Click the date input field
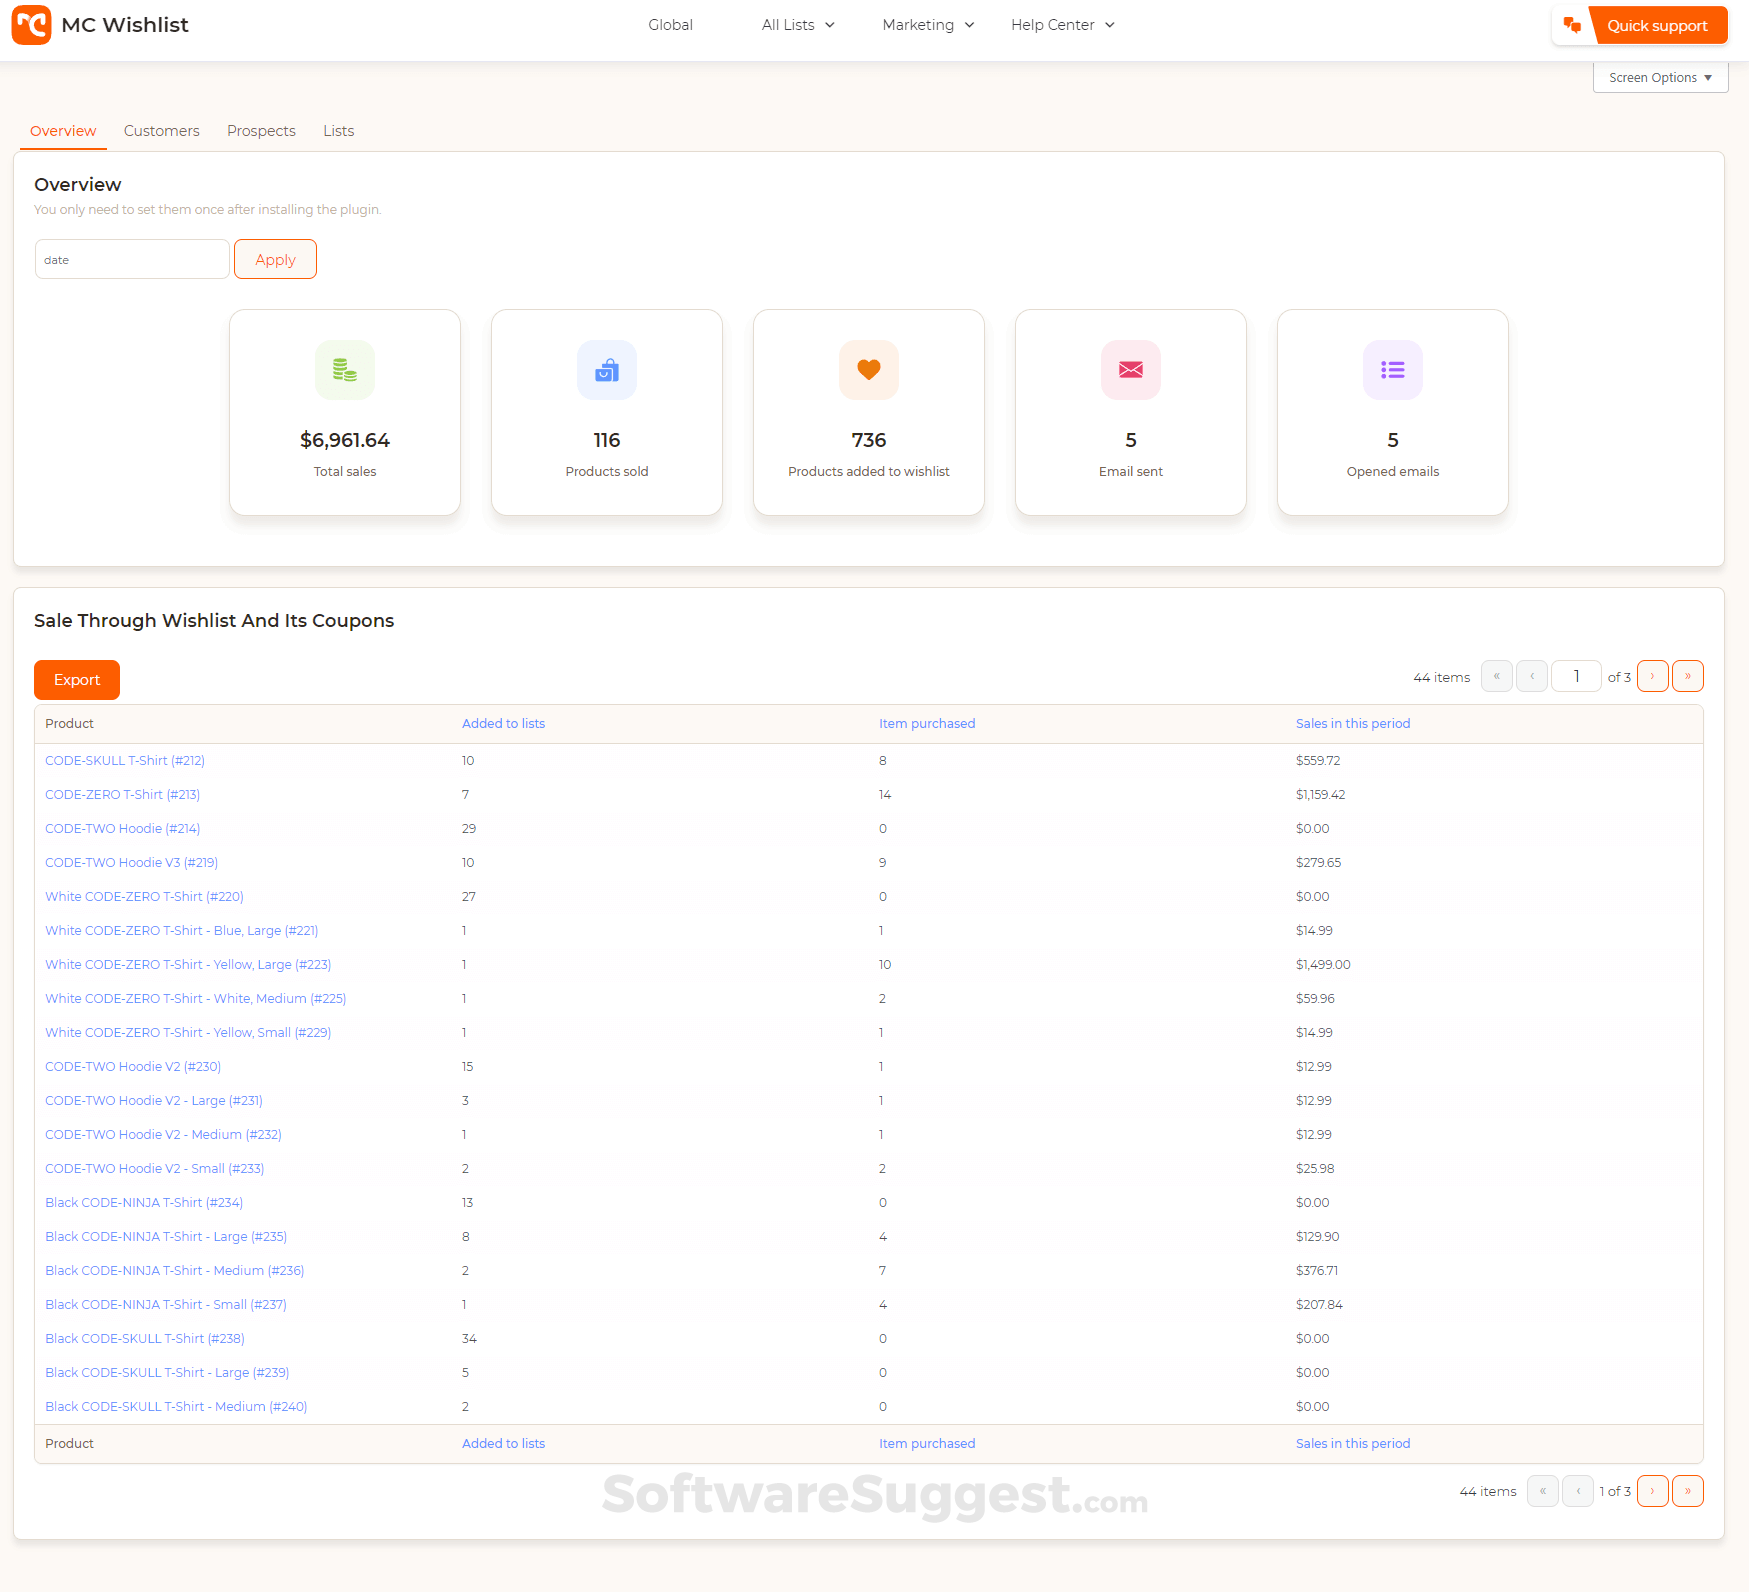1749x1592 pixels. point(131,259)
